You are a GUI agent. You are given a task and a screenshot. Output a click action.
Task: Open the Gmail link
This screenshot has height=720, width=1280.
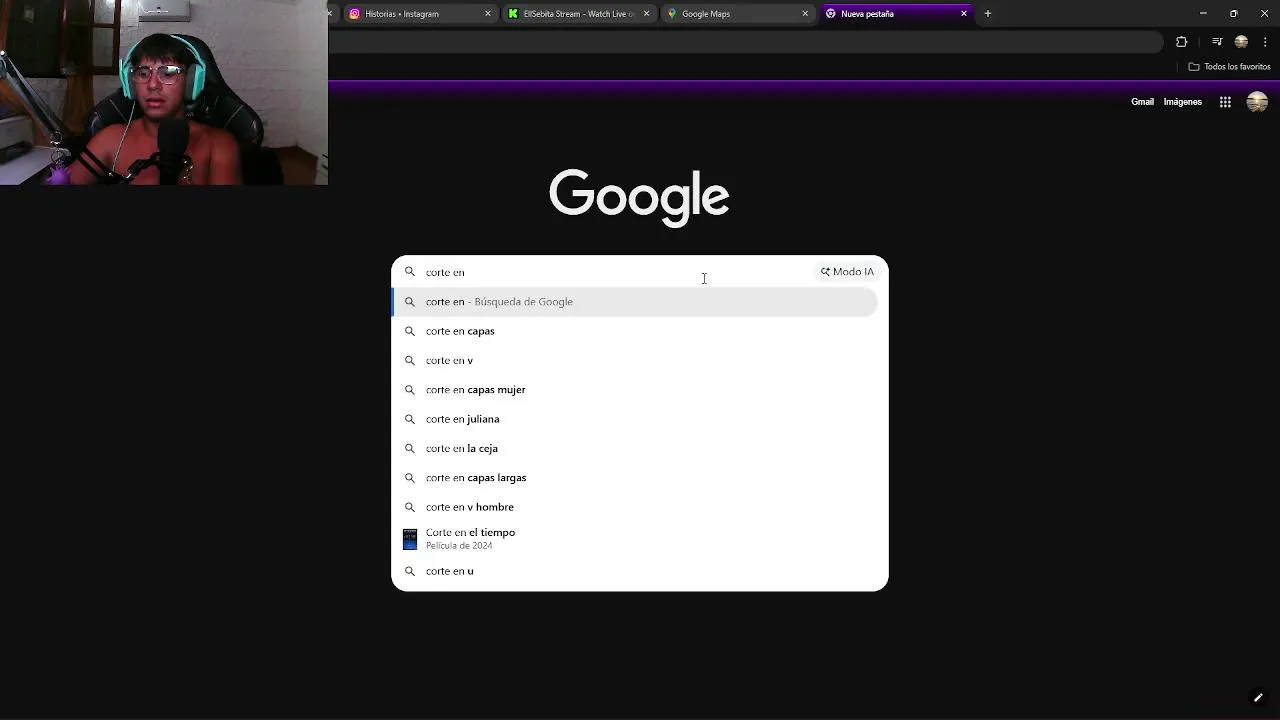pos(1142,102)
